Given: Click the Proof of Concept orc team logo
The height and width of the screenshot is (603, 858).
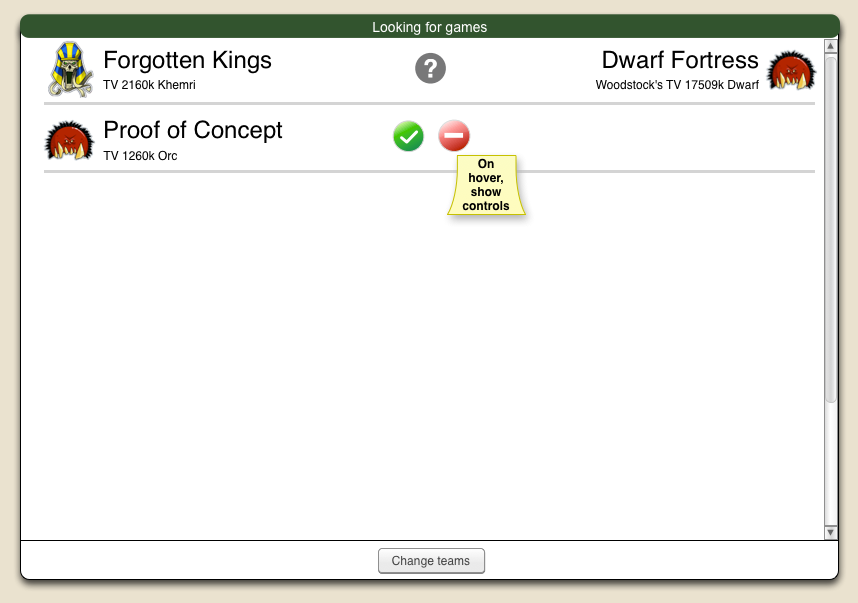Looking at the screenshot, I should tap(69, 140).
